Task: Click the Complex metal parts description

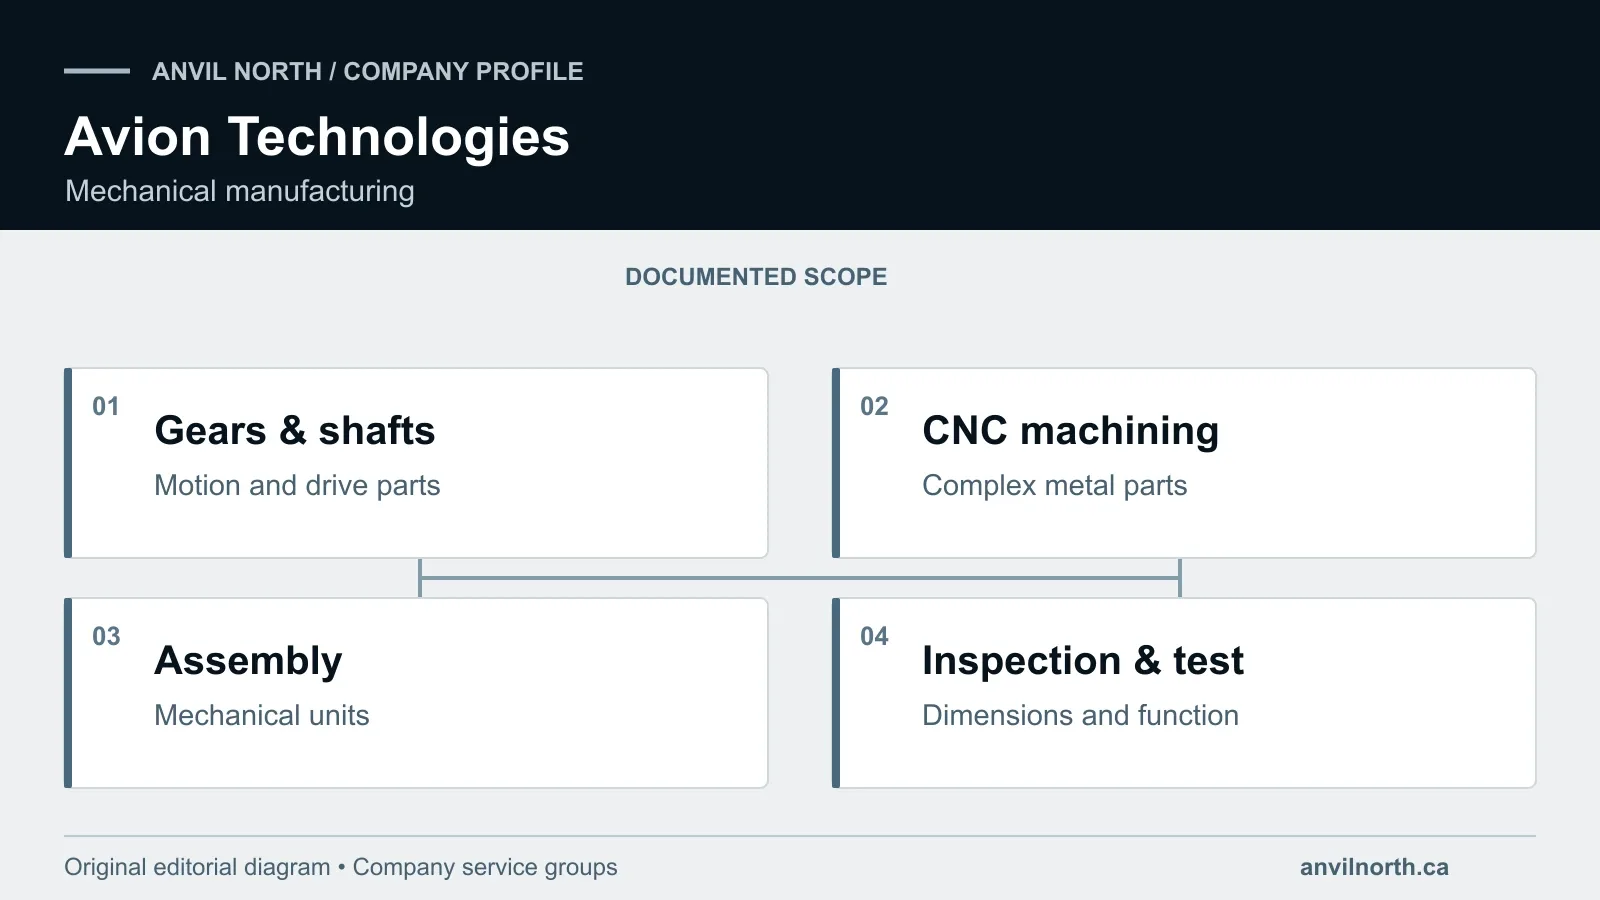Action: (1054, 486)
